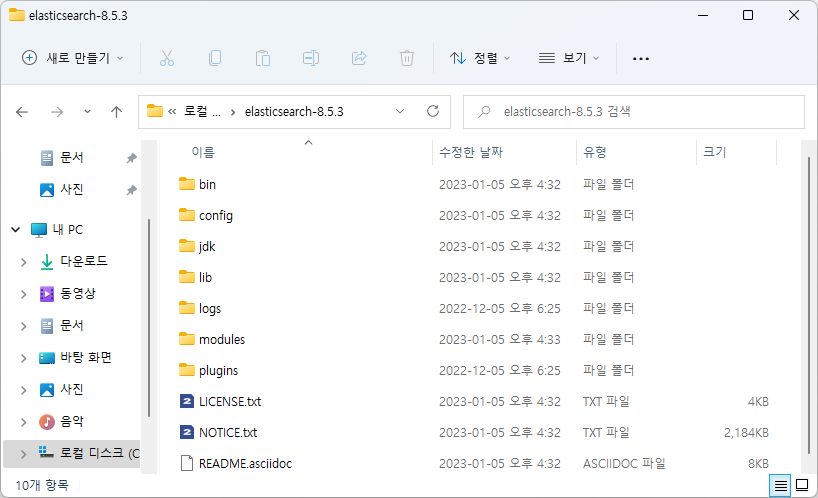Select 바탕 화면 in navigation pane
Image resolution: width=818 pixels, height=498 pixels.
click(86, 357)
